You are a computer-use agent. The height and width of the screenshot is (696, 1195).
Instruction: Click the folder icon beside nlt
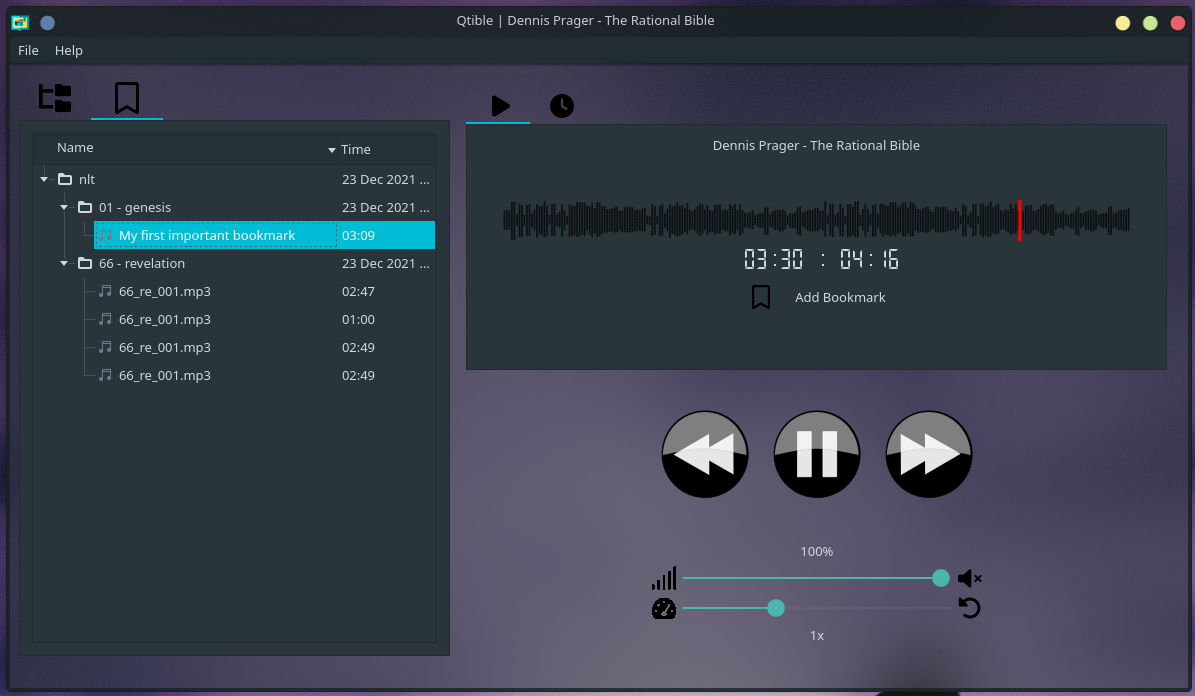[66, 179]
